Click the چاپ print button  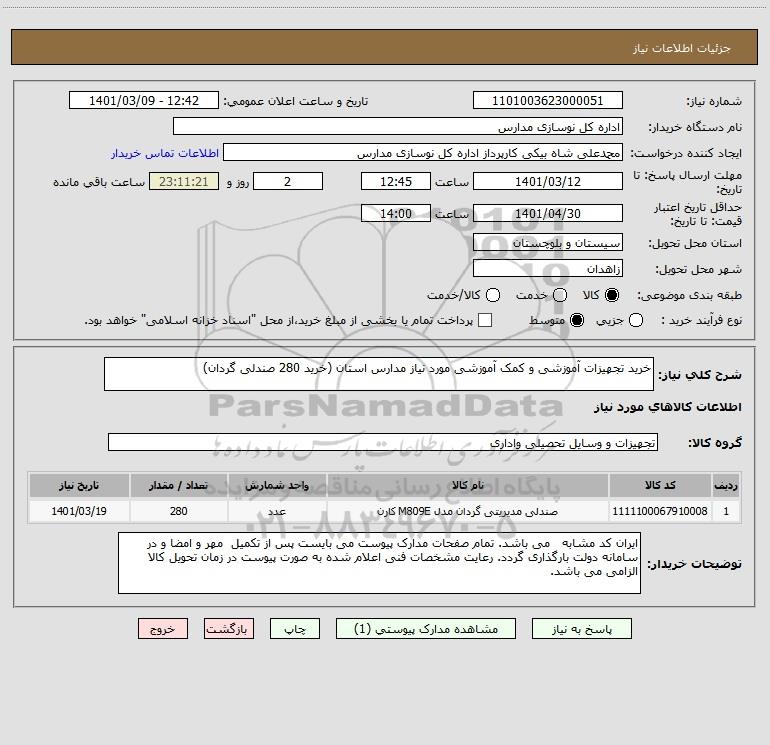tap(295, 629)
